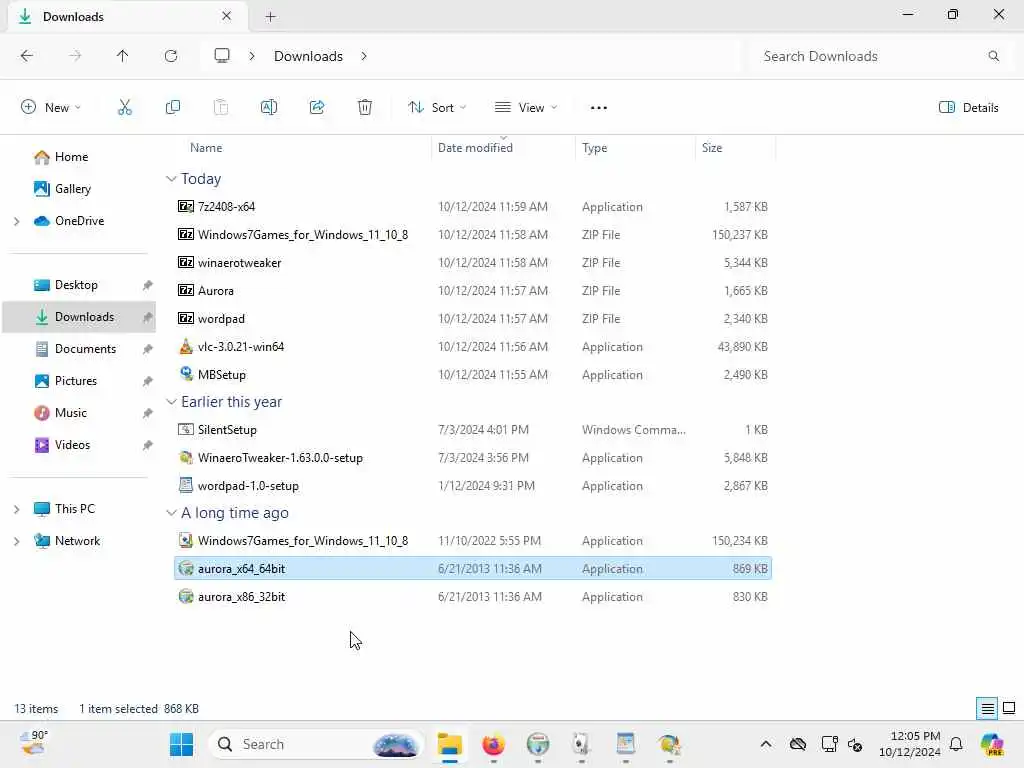Image resolution: width=1024 pixels, height=768 pixels.
Task: Collapse the Earlier this year group
Action: point(171,402)
